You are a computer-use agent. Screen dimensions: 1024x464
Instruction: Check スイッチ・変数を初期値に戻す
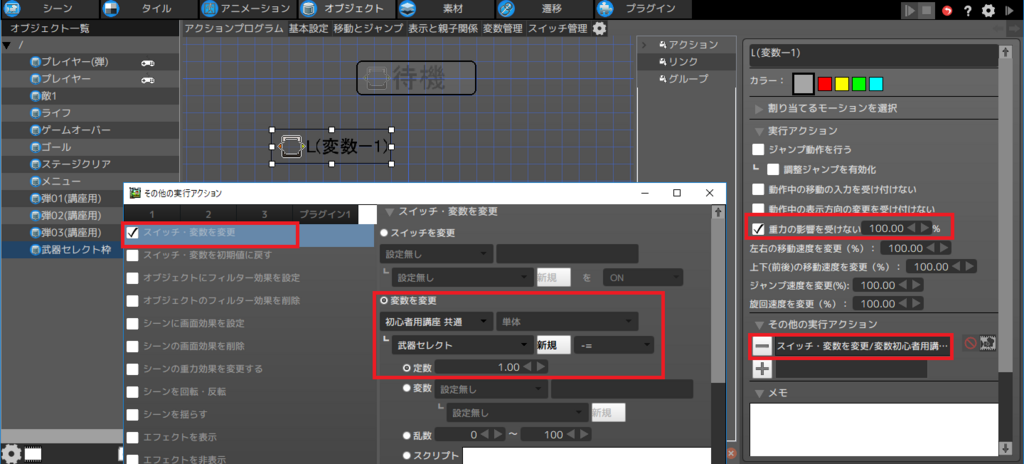133,255
